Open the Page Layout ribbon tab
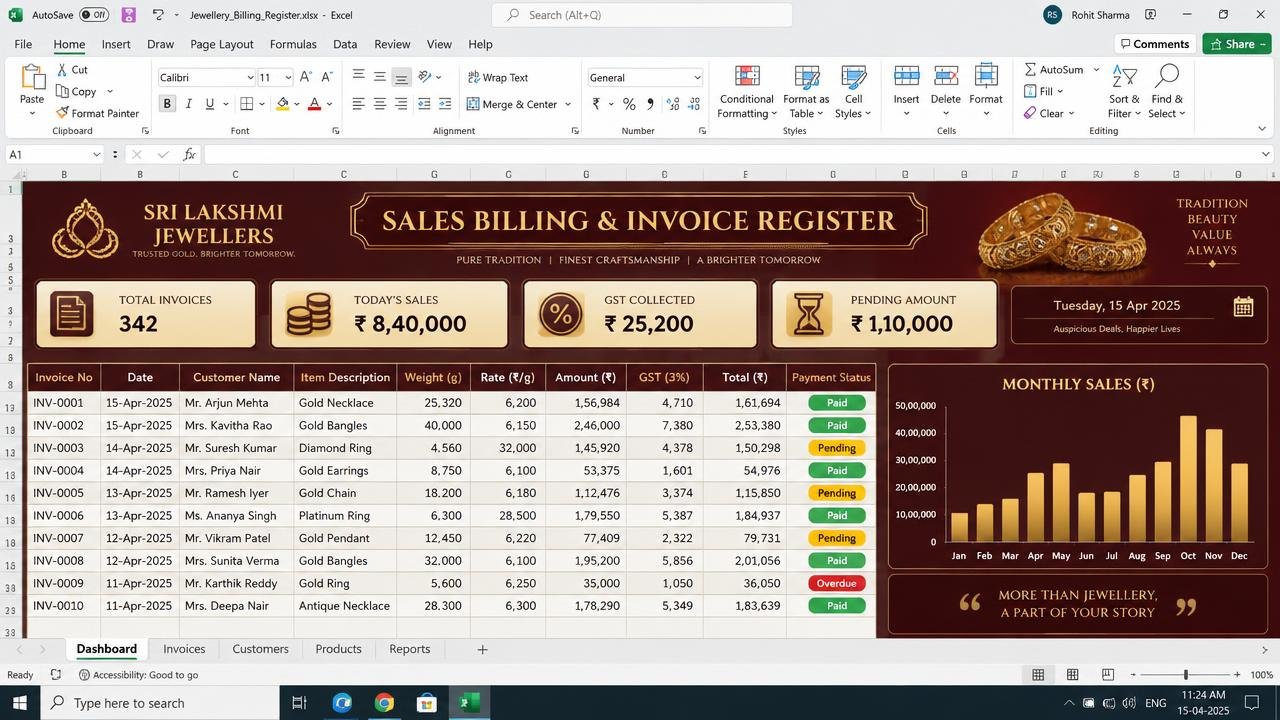Screen dimensions: 1280x720 coord(222,44)
